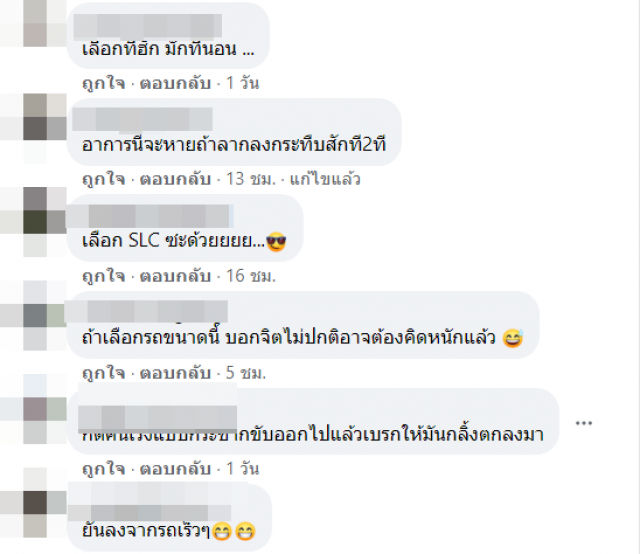The image size is (640, 554).
Task: Like the 'เลือก SLC ซะด้วย' comment
Action: click(104, 276)
